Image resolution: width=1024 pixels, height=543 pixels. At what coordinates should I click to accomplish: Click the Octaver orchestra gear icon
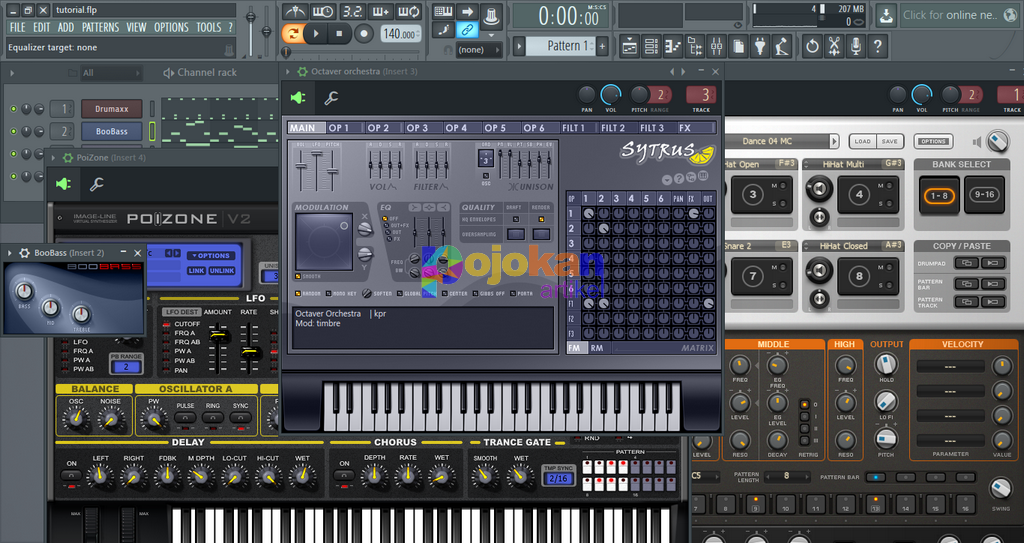coord(302,71)
